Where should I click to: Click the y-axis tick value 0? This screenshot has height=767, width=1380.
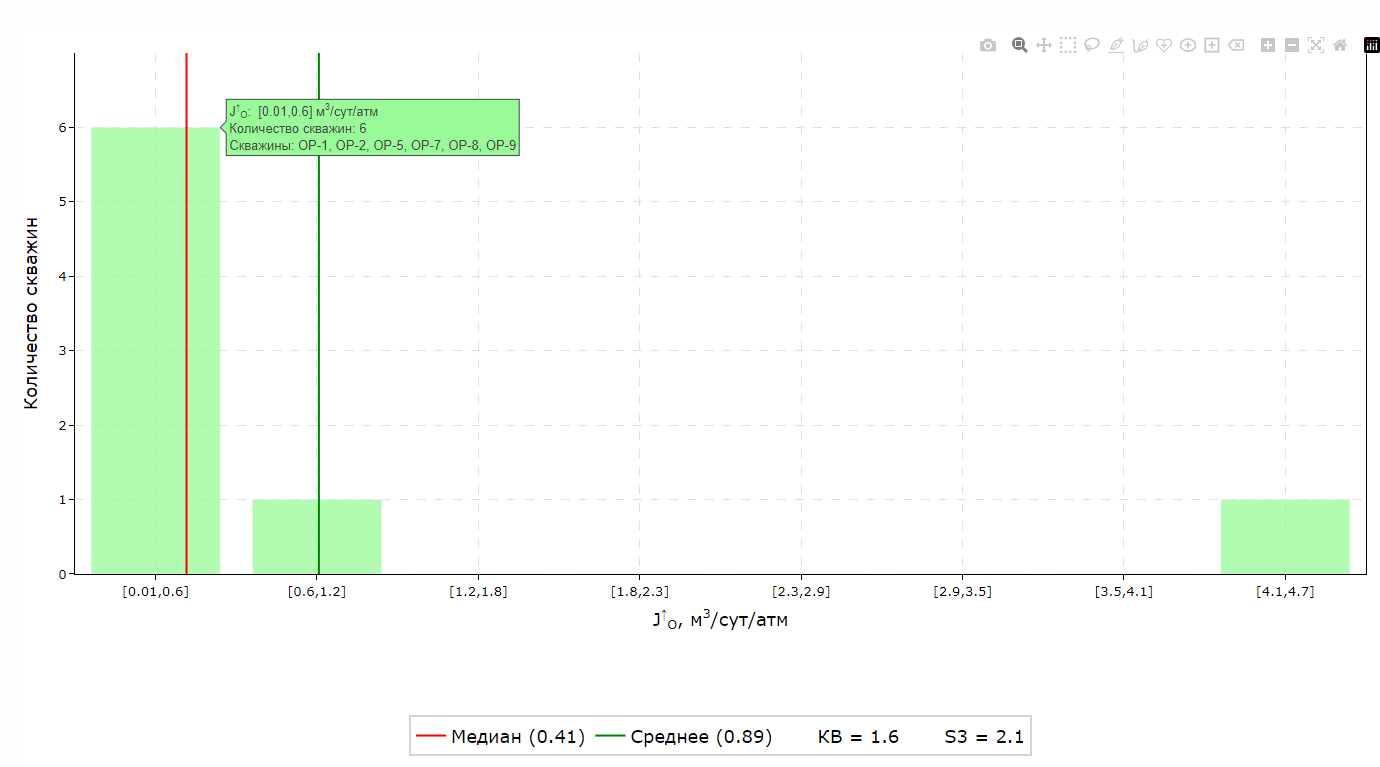tap(62, 574)
